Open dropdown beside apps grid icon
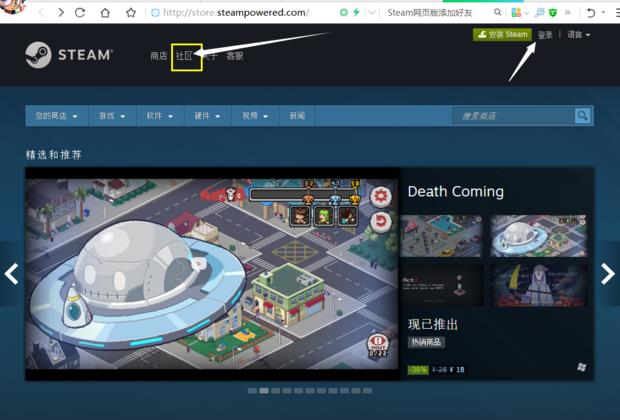 tap(527, 13)
